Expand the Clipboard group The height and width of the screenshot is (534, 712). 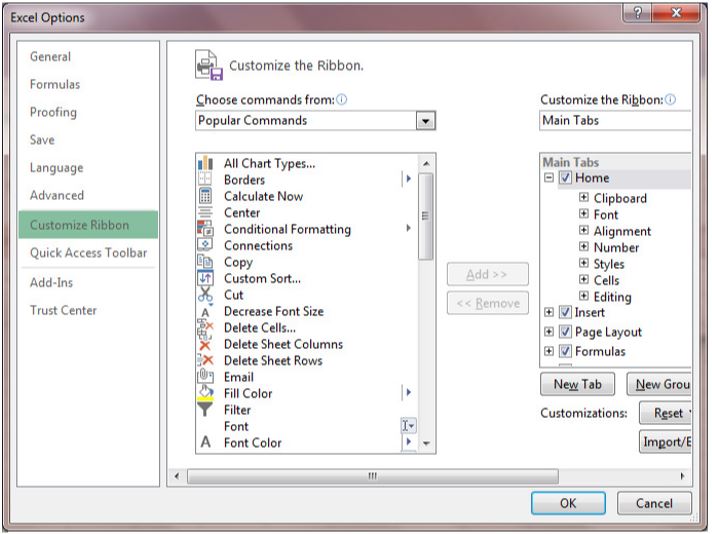(583, 197)
